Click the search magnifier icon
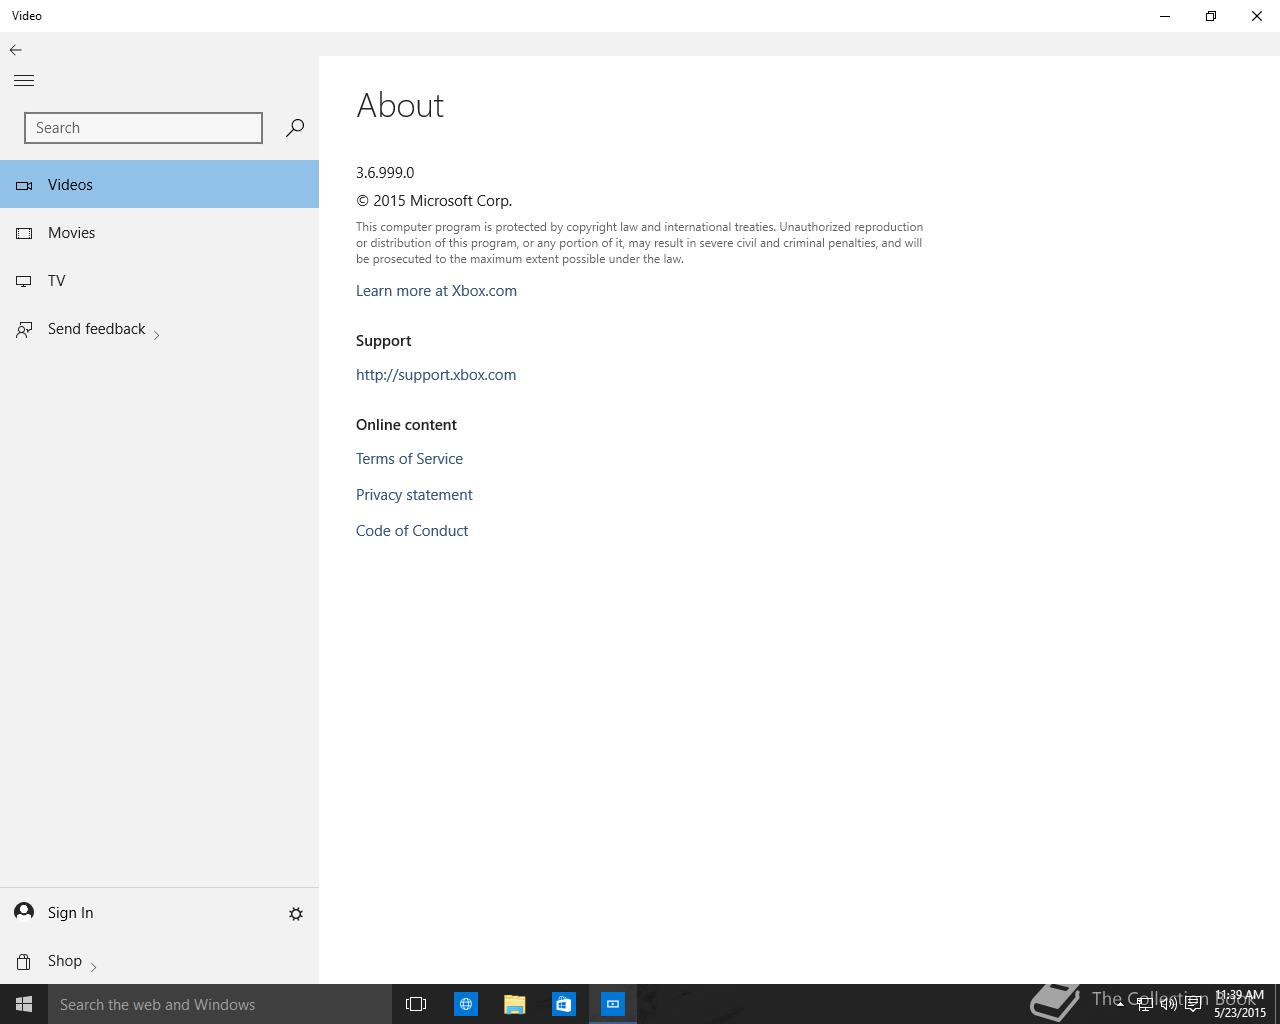Viewport: 1280px width, 1024px height. tap(294, 128)
